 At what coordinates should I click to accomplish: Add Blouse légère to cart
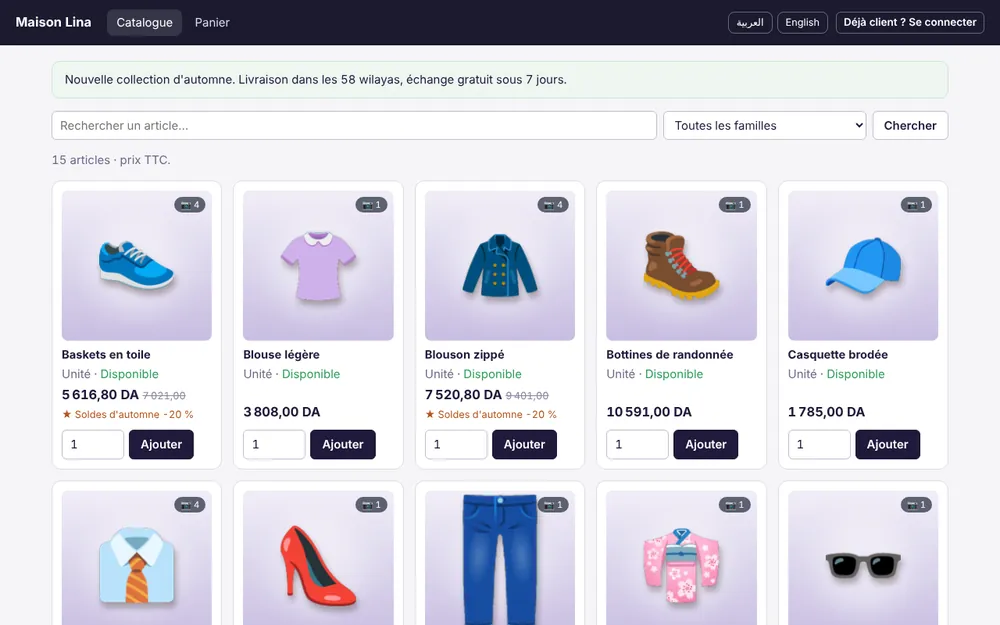point(342,445)
